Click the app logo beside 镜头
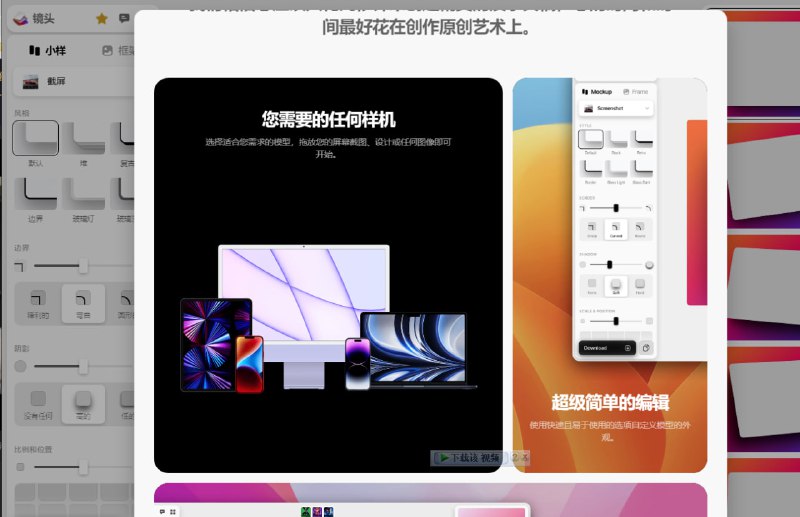Viewport: 800px width, 517px height. (x=21, y=19)
